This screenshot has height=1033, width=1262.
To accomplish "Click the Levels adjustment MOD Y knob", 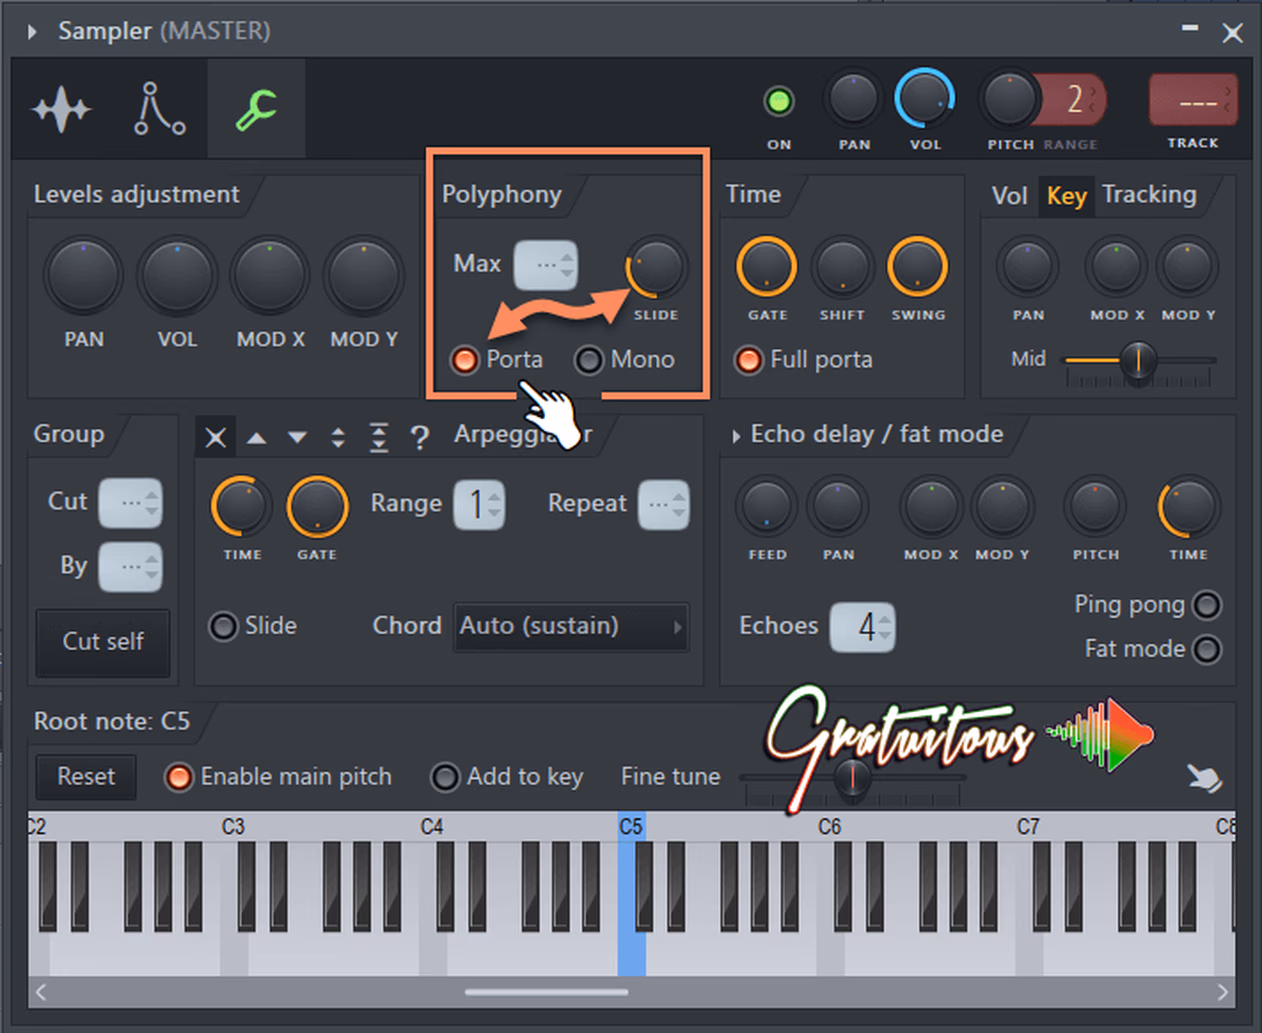I will [364, 276].
